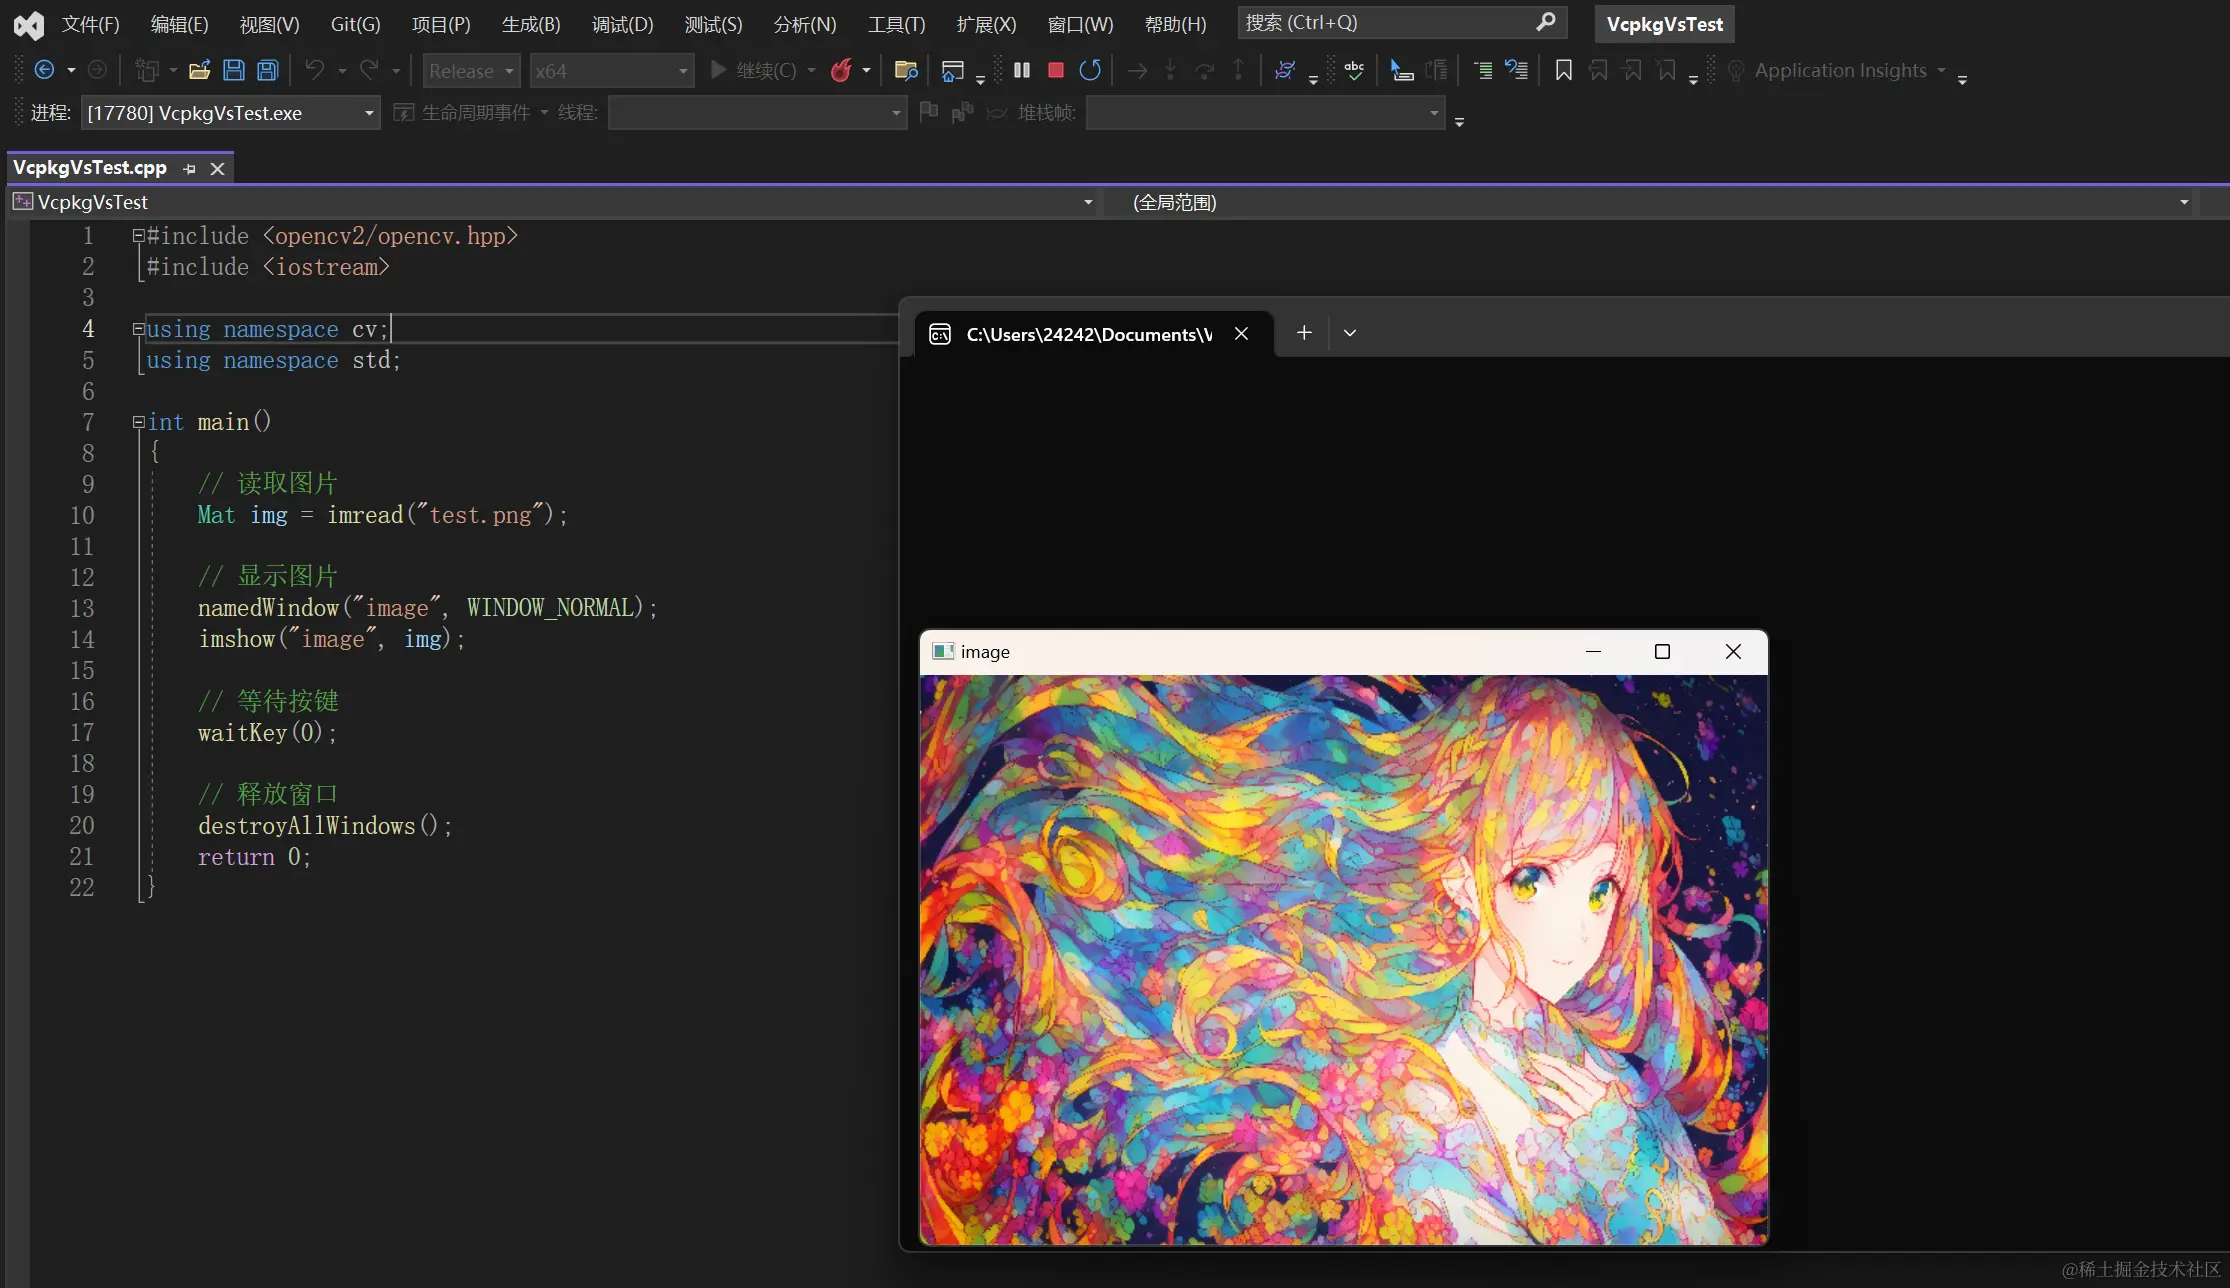Click the spell checker abc icon

(1353, 70)
